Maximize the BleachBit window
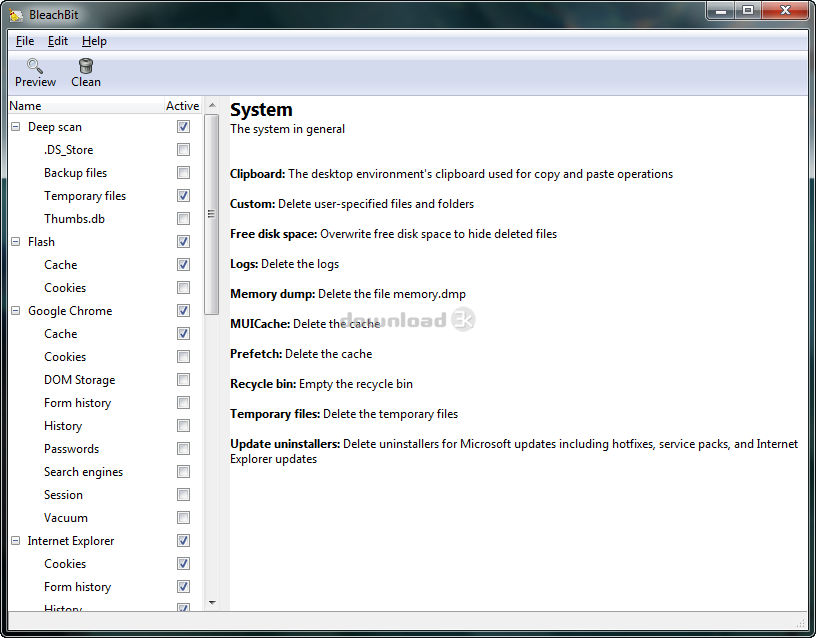The image size is (816, 638). [748, 11]
